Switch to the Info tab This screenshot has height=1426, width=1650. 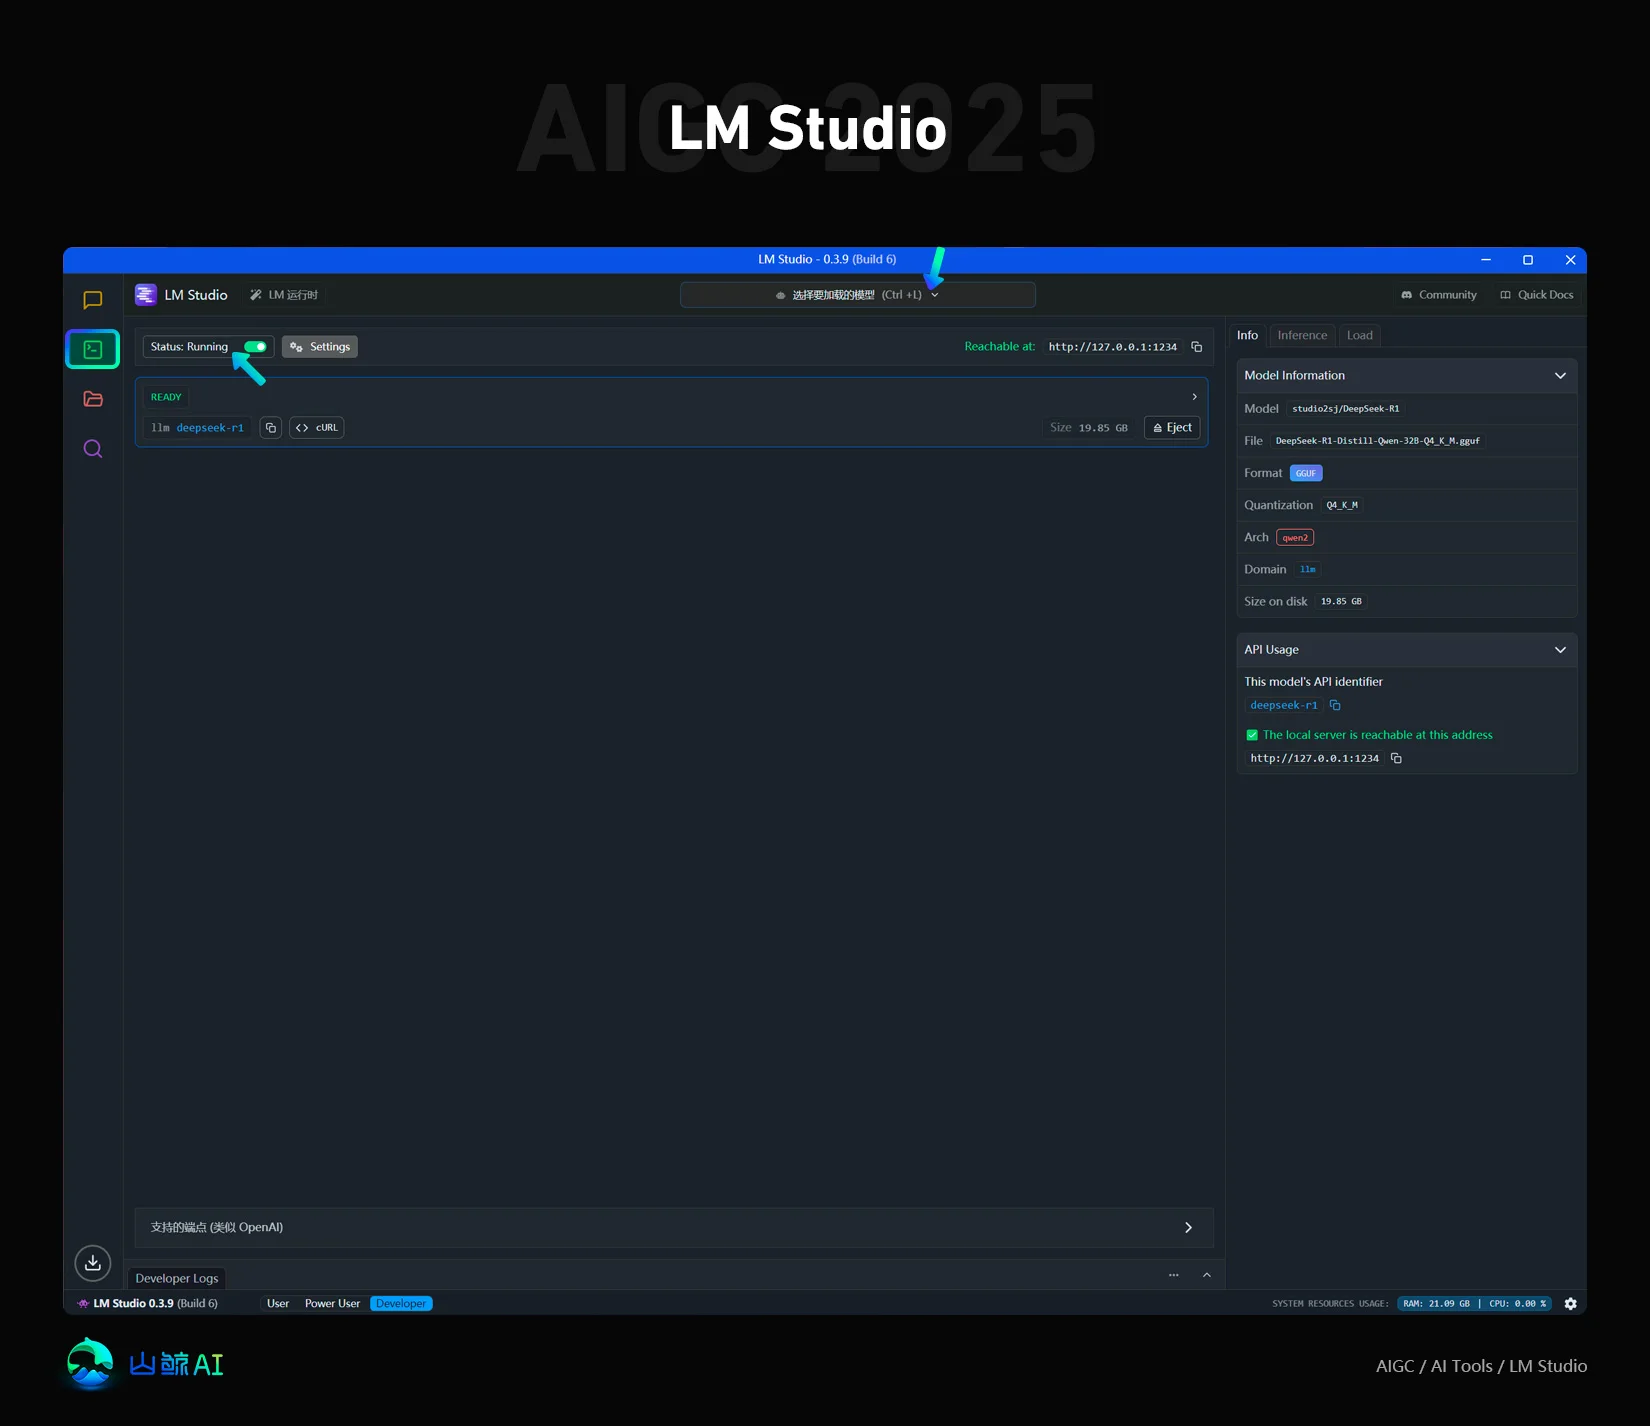[x=1247, y=336]
